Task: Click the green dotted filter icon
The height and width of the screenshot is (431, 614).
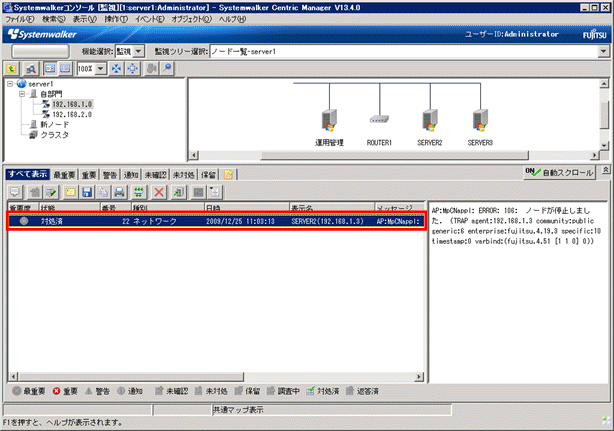Action: tap(139, 192)
